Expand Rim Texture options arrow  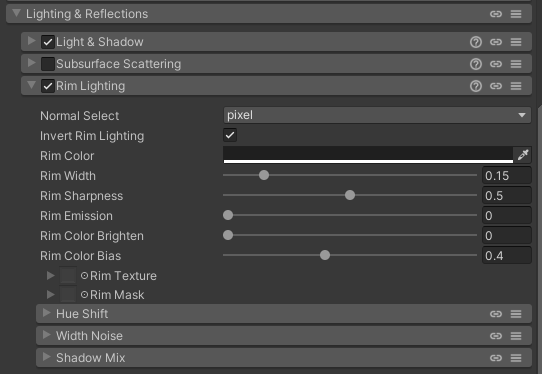(50, 275)
